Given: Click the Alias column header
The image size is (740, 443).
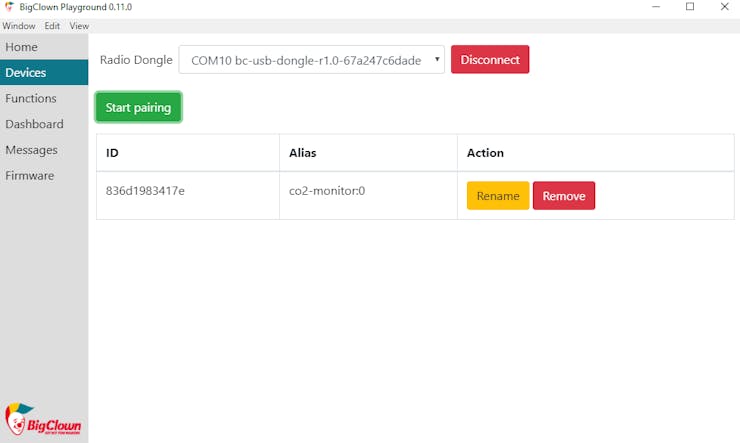Looking at the screenshot, I should pyautogui.click(x=368, y=153).
